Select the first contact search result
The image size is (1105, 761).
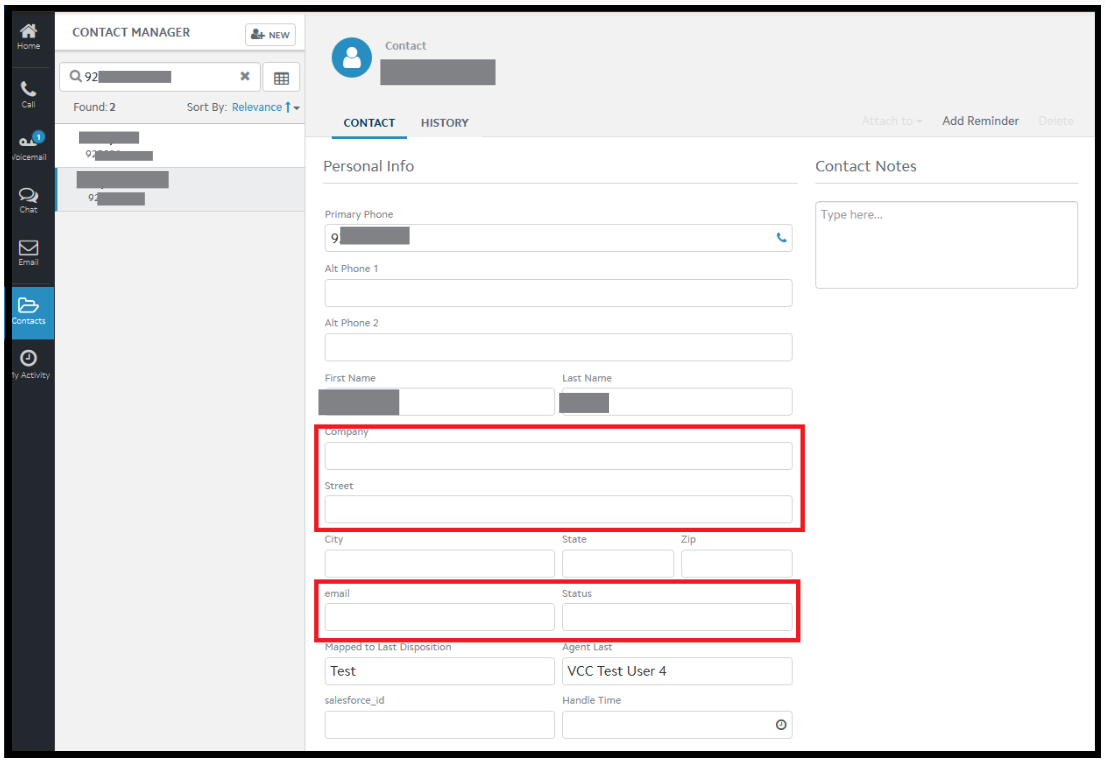tap(180, 146)
